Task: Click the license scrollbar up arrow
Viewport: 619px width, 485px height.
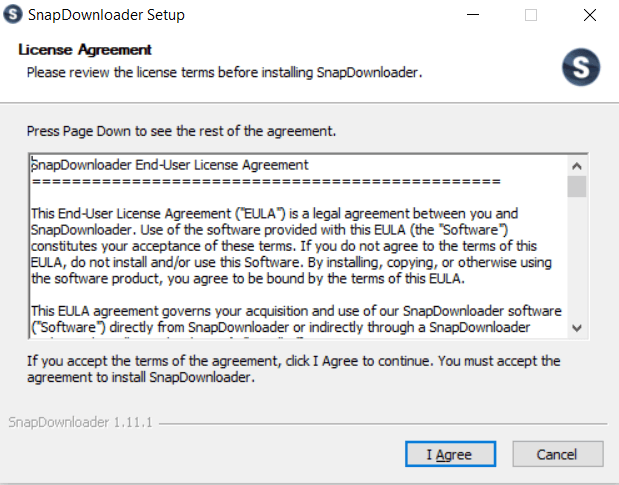Action: 577,165
